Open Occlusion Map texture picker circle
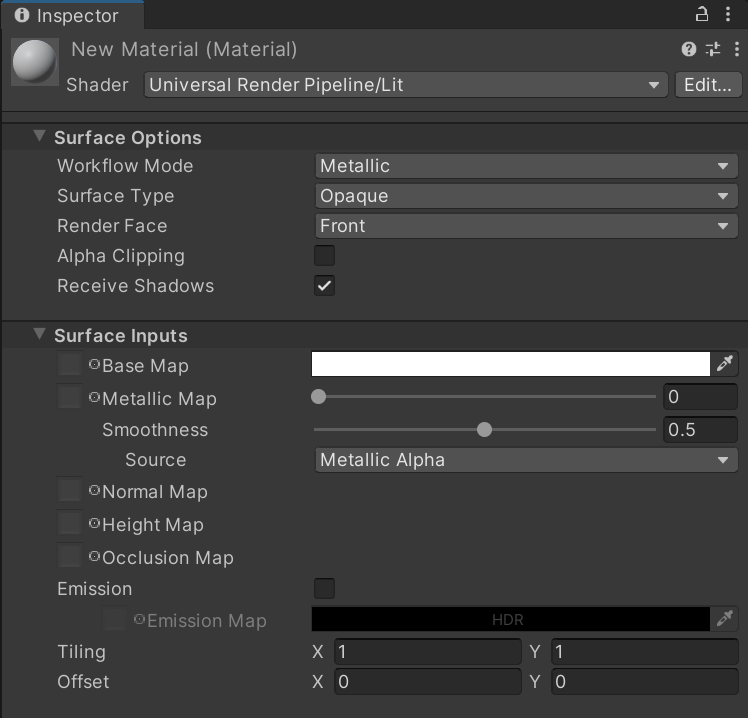The height and width of the screenshot is (718, 748). click(x=94, y=556)
